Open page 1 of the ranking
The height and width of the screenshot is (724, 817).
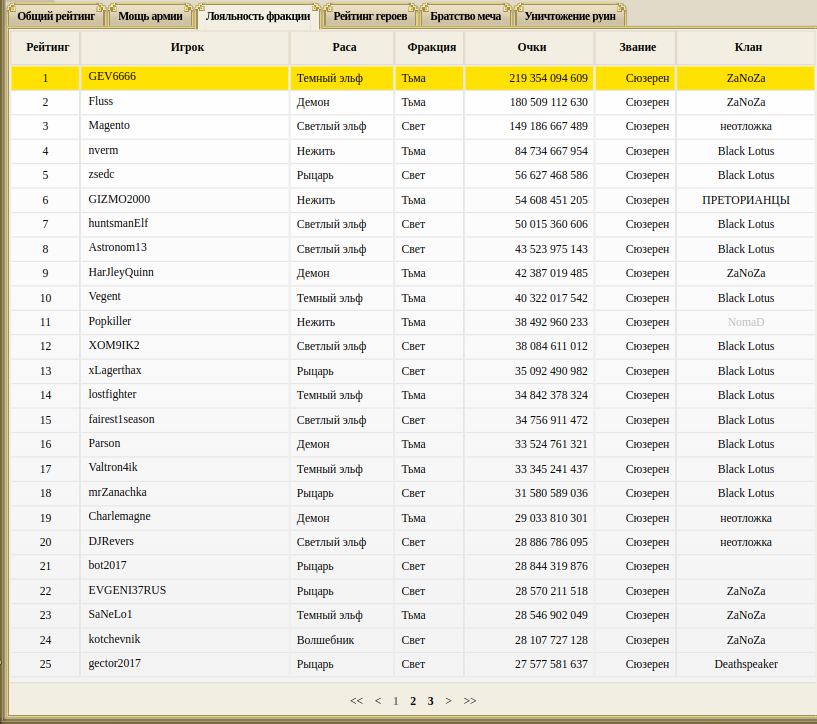[x=395, y=701]
